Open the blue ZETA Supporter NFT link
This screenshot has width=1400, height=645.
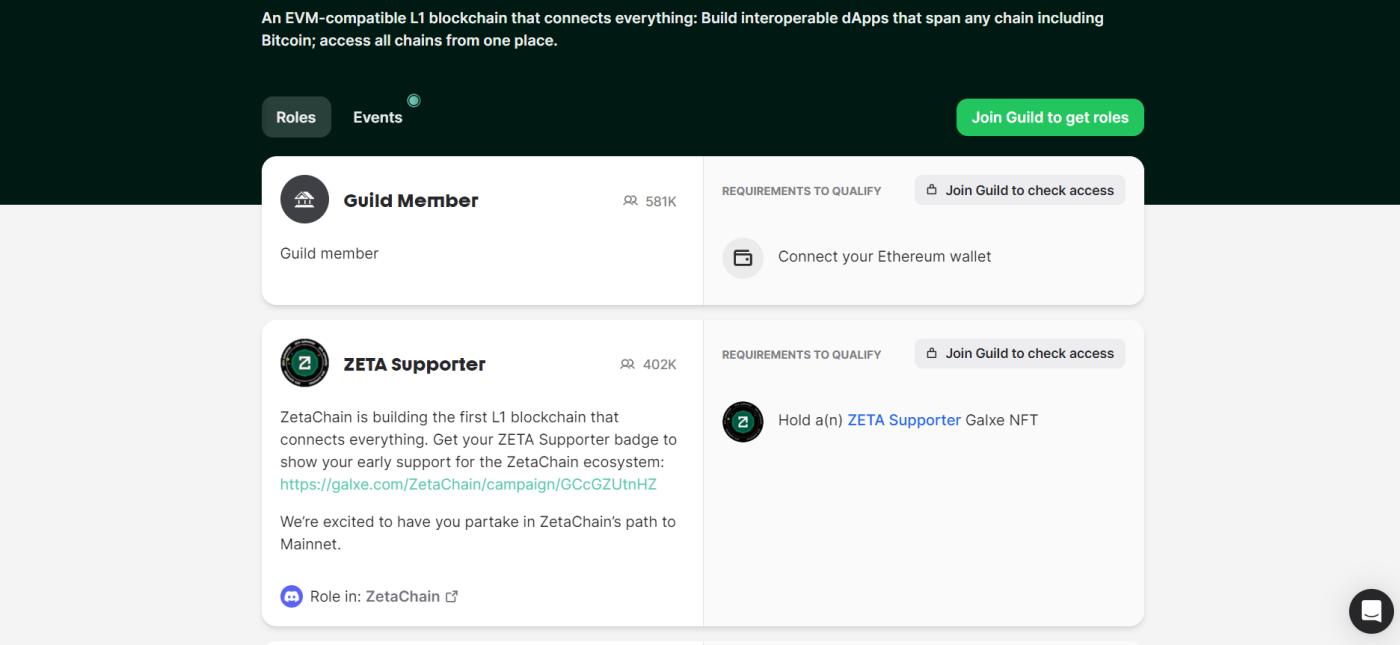point(904,420)
